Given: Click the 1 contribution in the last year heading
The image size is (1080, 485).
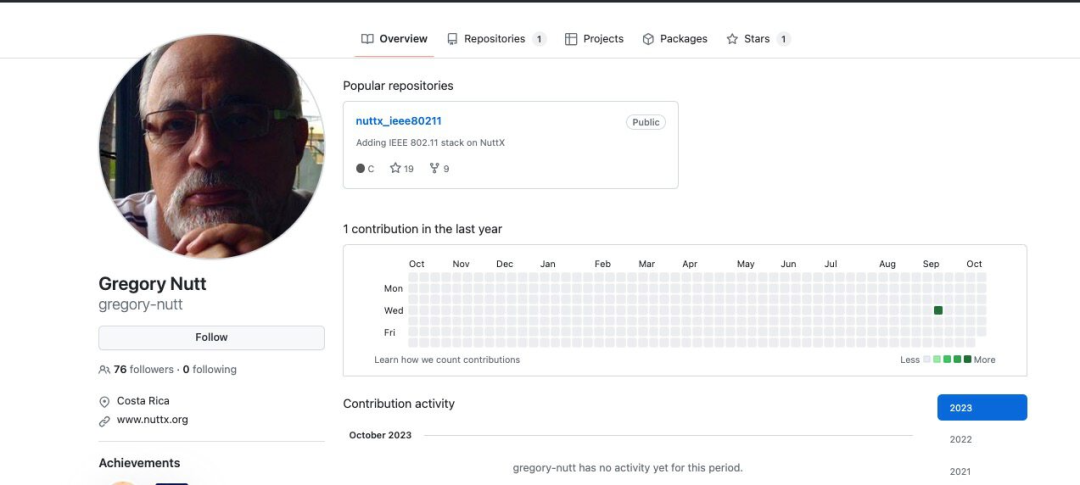Looking at the screenshot, I should [x=422, y=229].
